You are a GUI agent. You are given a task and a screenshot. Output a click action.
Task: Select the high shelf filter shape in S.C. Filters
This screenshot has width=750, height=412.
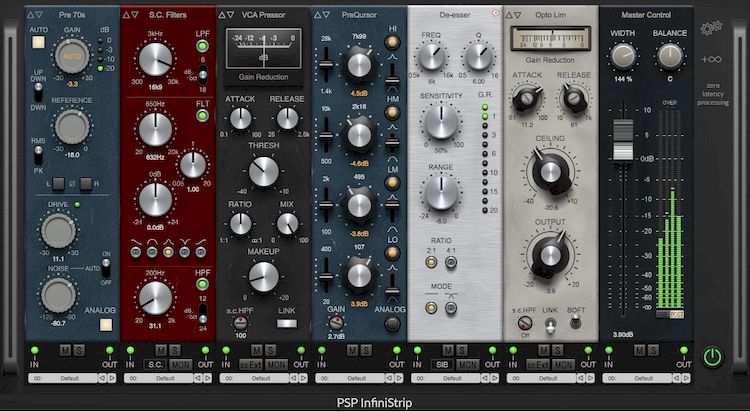(x=200, y=252)
